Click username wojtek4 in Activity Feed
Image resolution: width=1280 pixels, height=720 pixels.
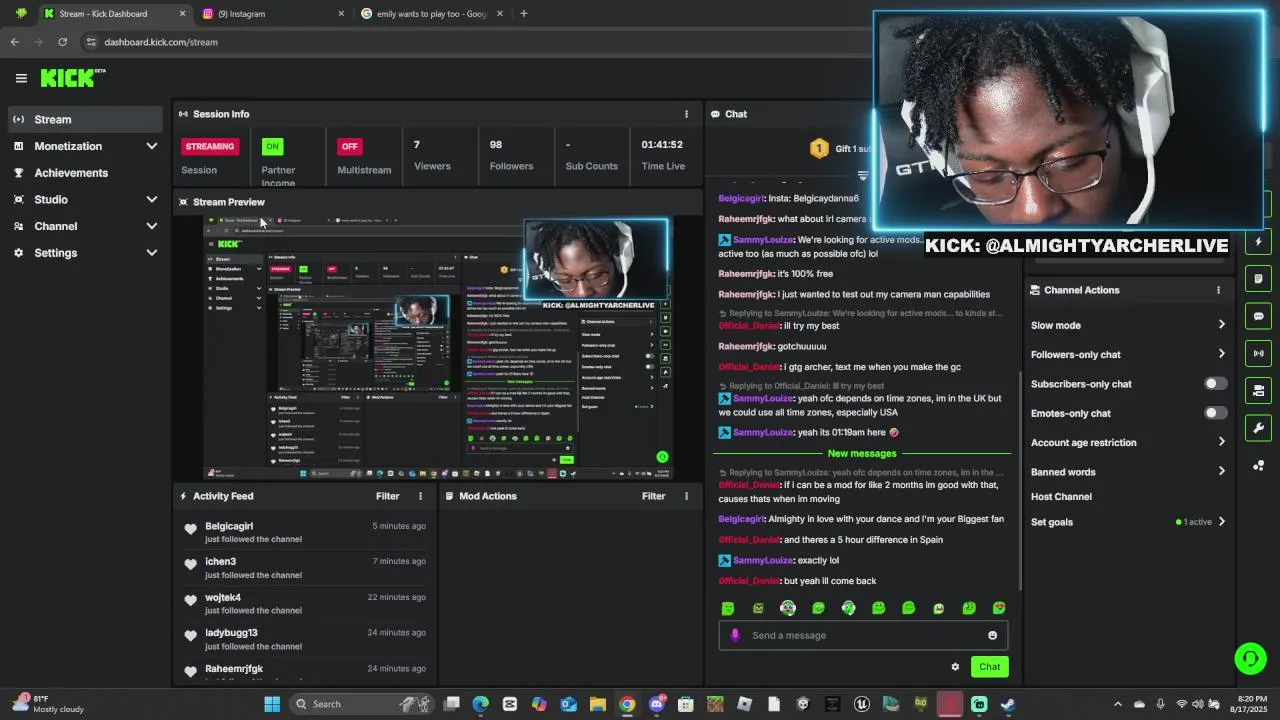click(223, 598)
